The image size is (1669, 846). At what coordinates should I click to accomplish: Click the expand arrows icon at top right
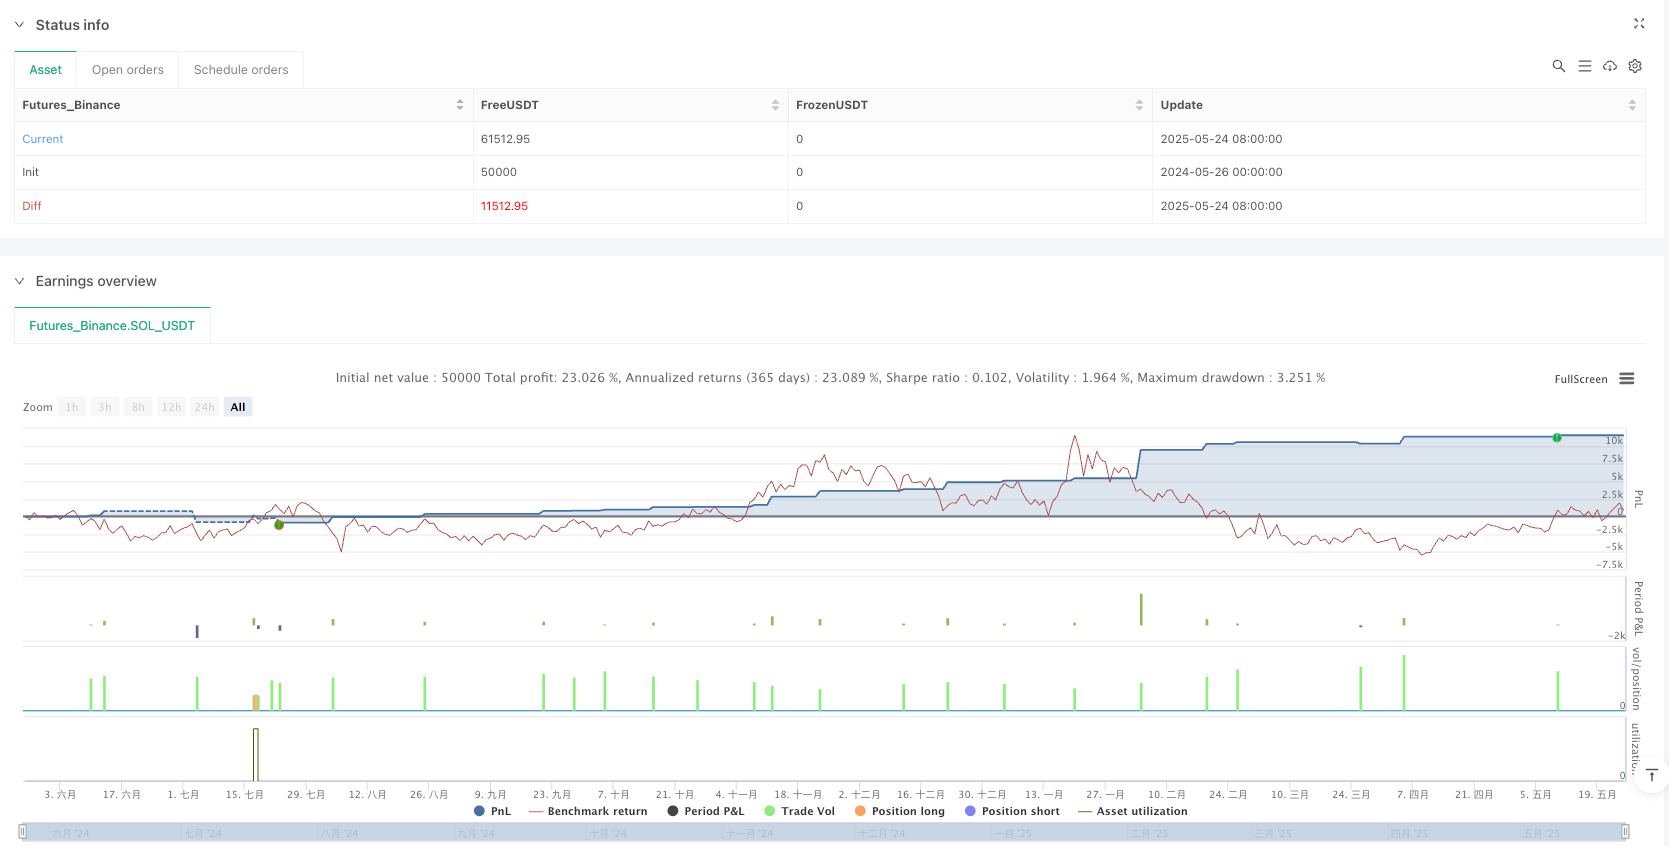1639,24
